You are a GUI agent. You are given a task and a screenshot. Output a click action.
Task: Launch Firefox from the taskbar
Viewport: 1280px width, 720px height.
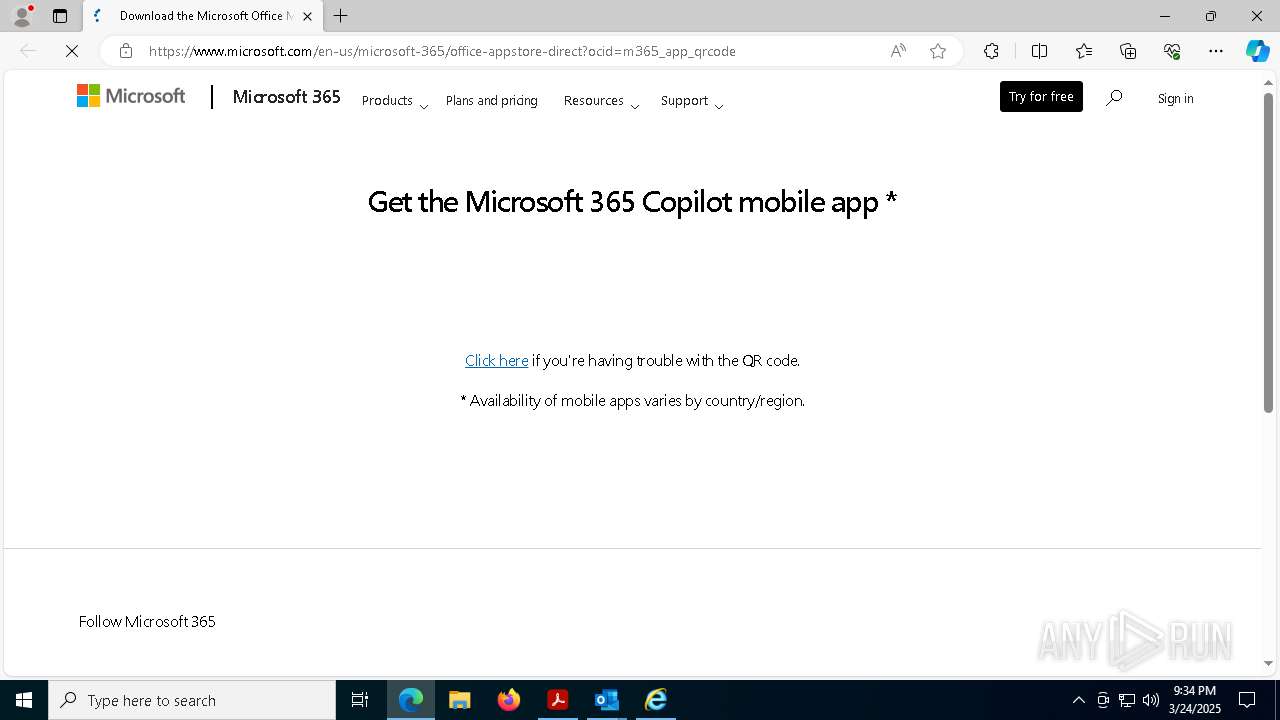coord(509,700)
